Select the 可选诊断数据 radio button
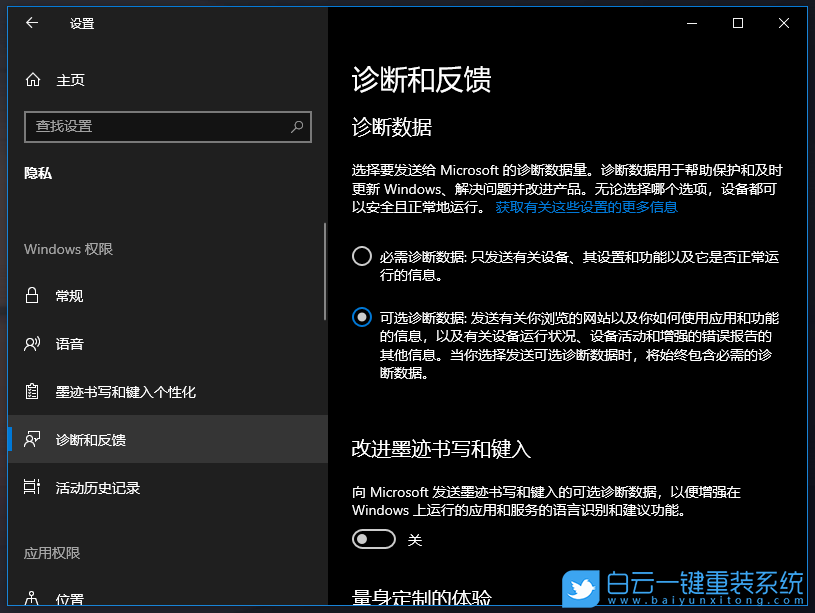Screen dimensions: 815x613 tap(361, 318)
